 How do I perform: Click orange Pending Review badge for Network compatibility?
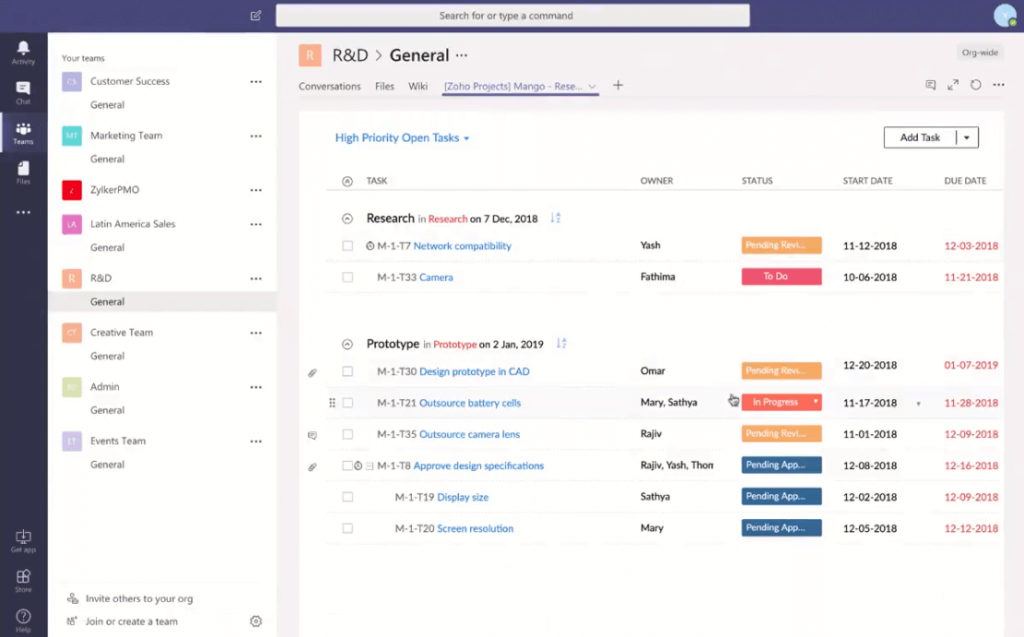point(781,245)
